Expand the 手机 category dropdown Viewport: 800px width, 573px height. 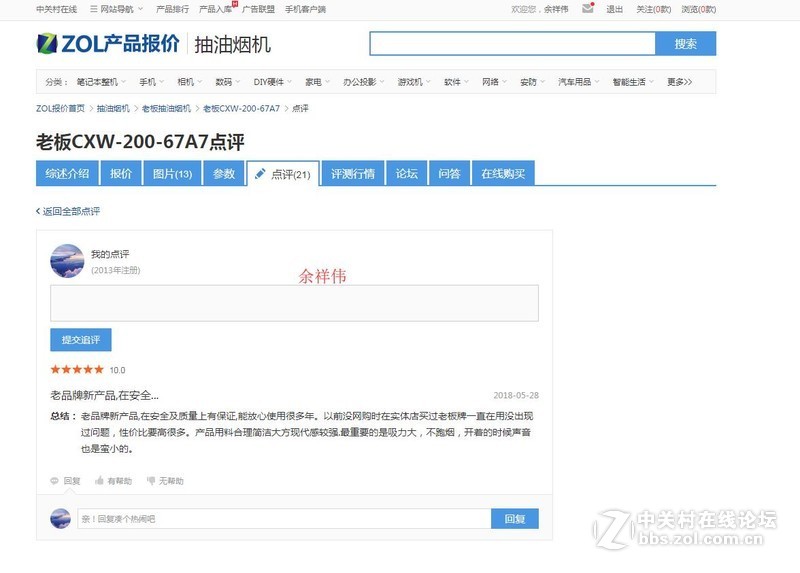tap(152, 82)
